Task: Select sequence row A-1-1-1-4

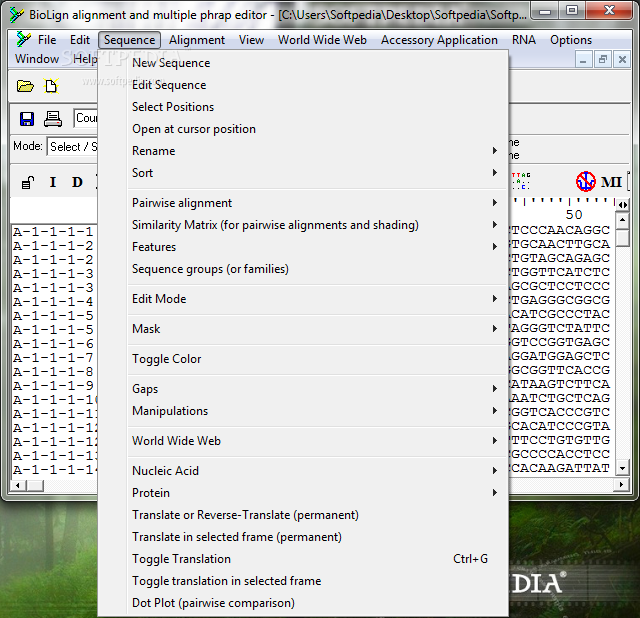Action: (53, 302)
